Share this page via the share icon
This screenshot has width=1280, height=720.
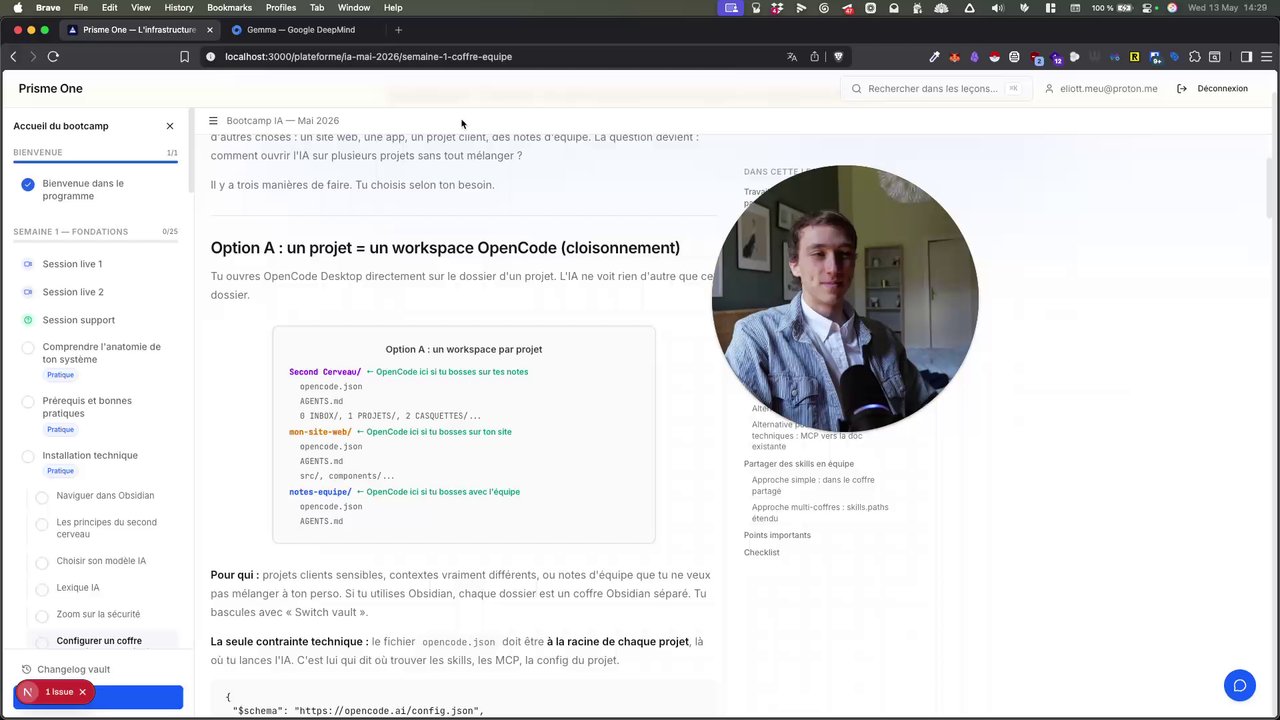point(815,57)
